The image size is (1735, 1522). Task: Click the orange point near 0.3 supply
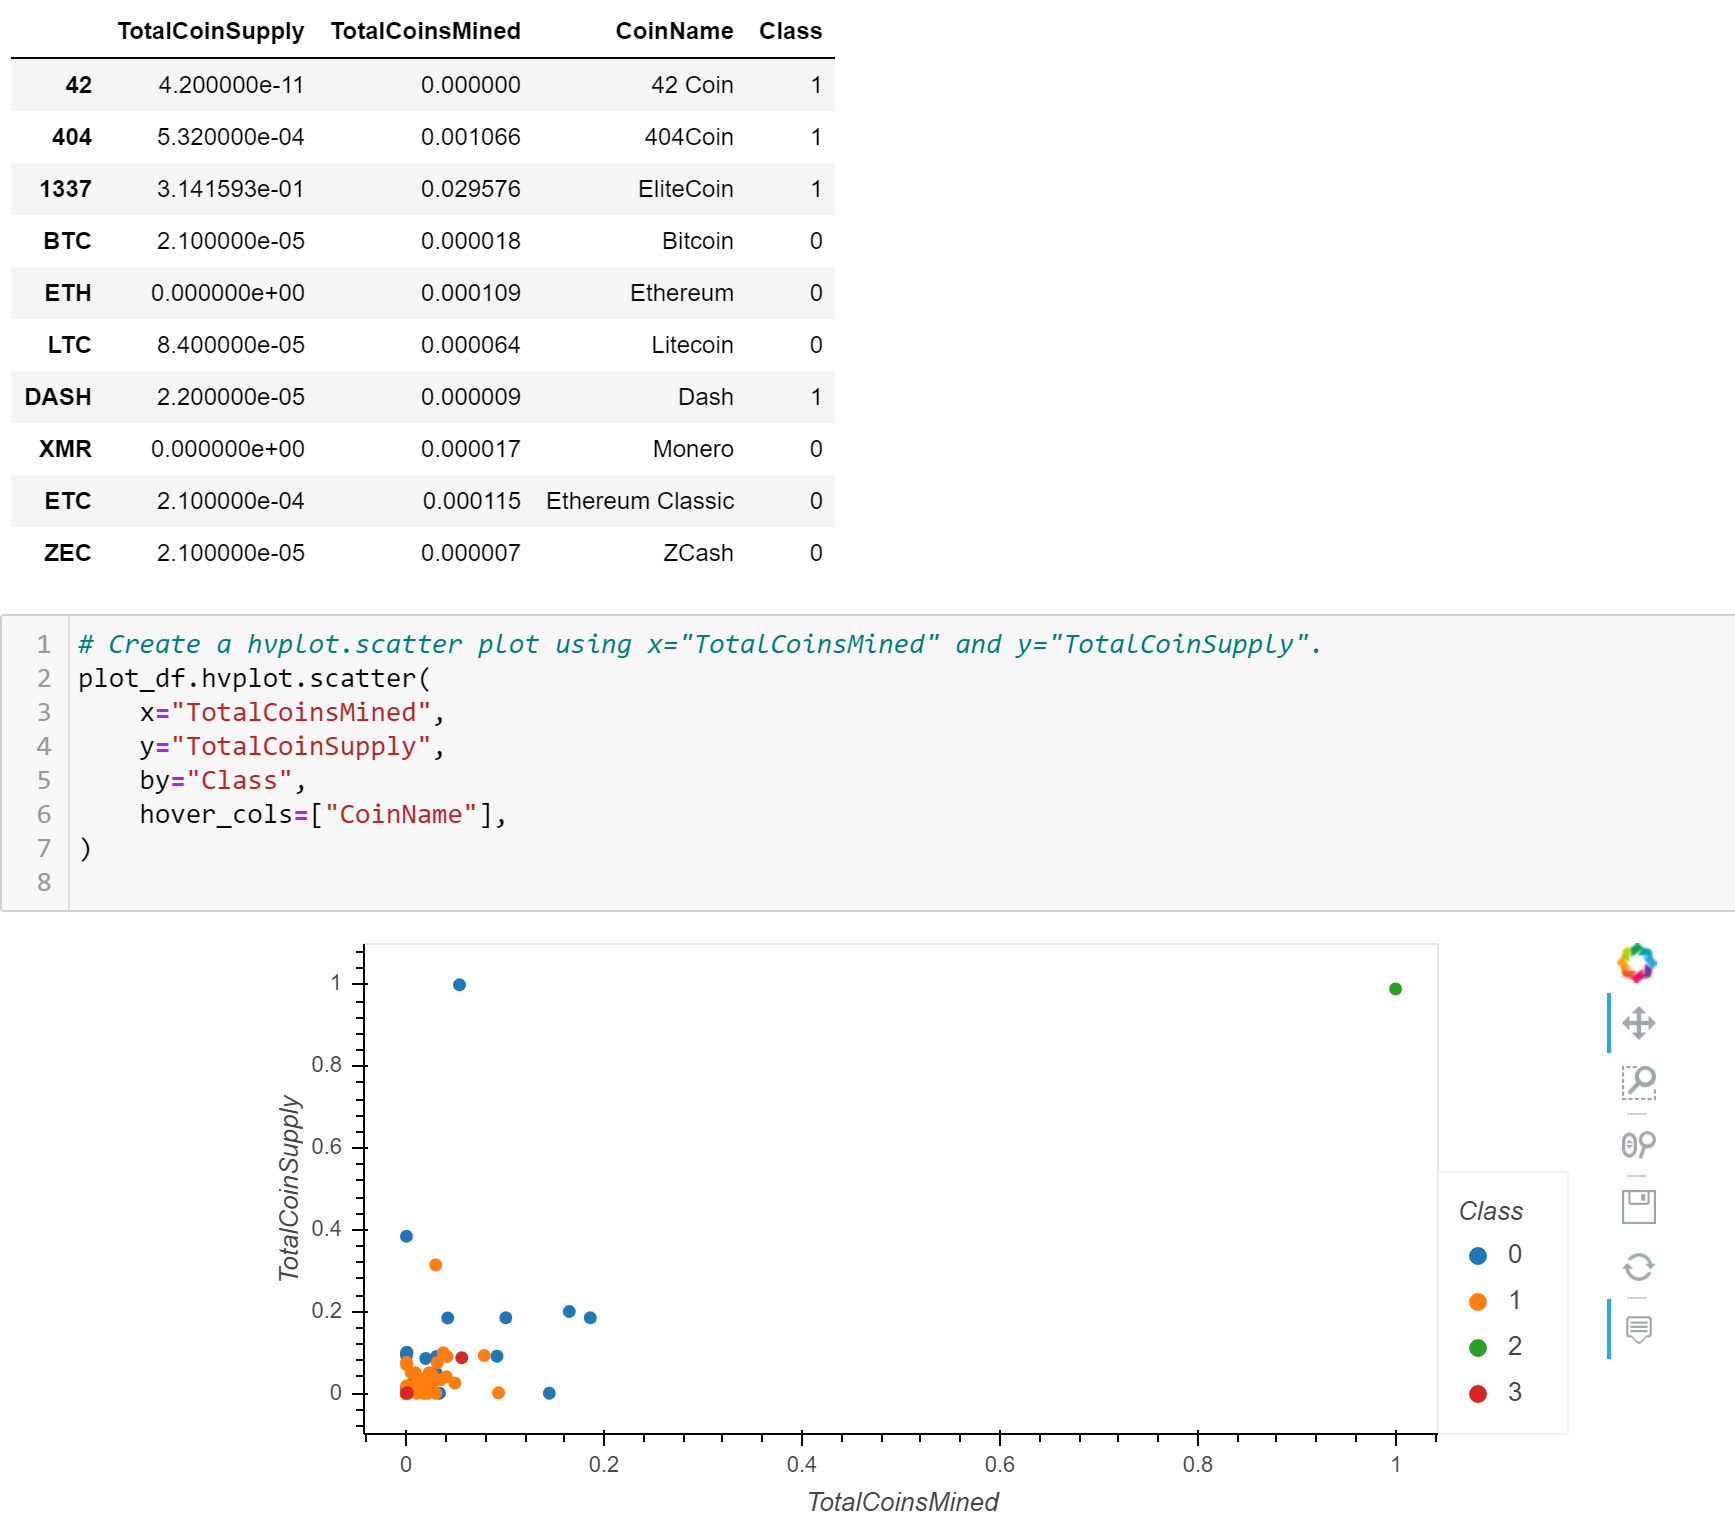[x=435, y=1265]
